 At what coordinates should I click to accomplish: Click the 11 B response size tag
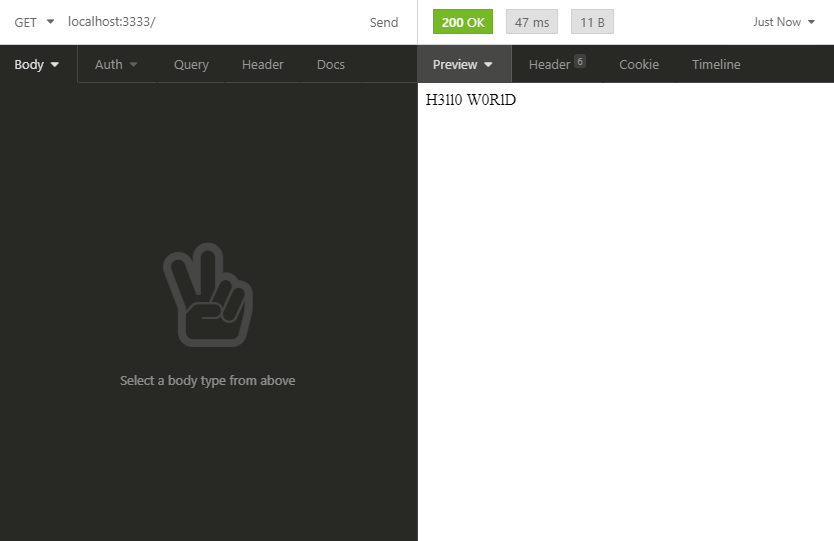592,22
